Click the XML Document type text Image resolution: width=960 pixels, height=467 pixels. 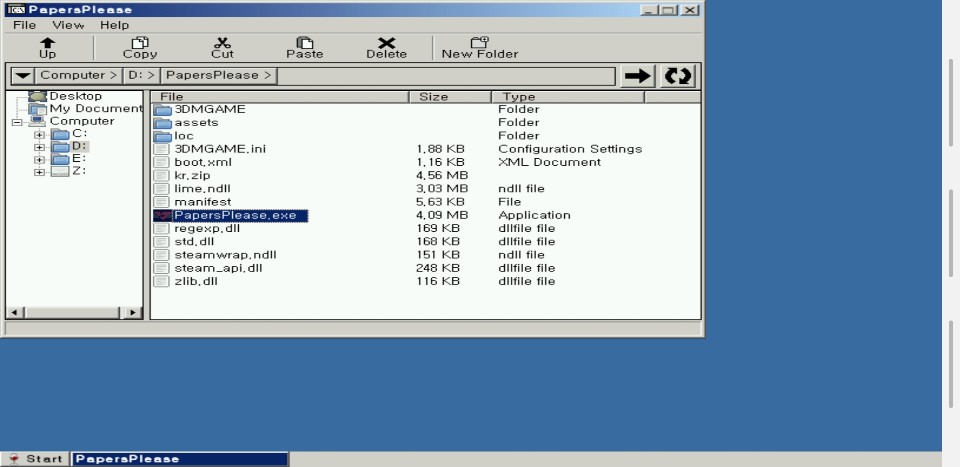(x=550, y=162)
